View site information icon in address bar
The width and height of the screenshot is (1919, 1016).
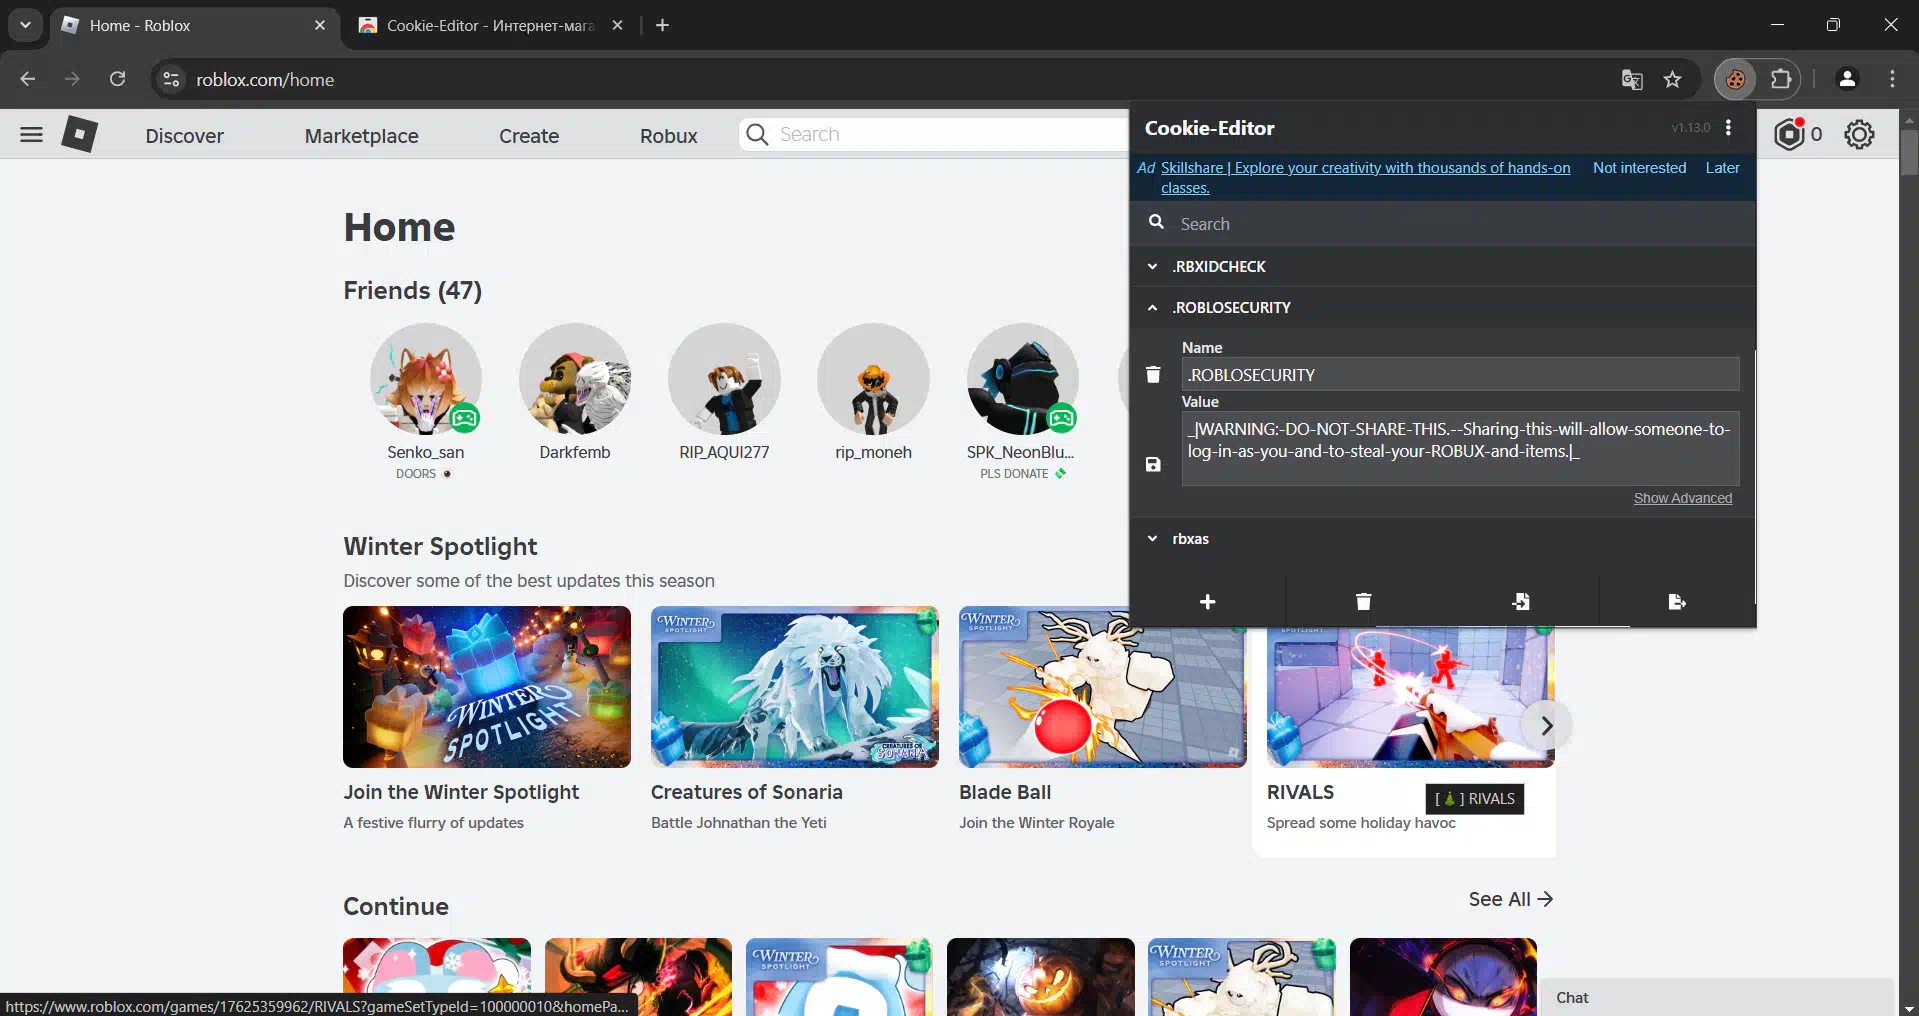(171, 79)
